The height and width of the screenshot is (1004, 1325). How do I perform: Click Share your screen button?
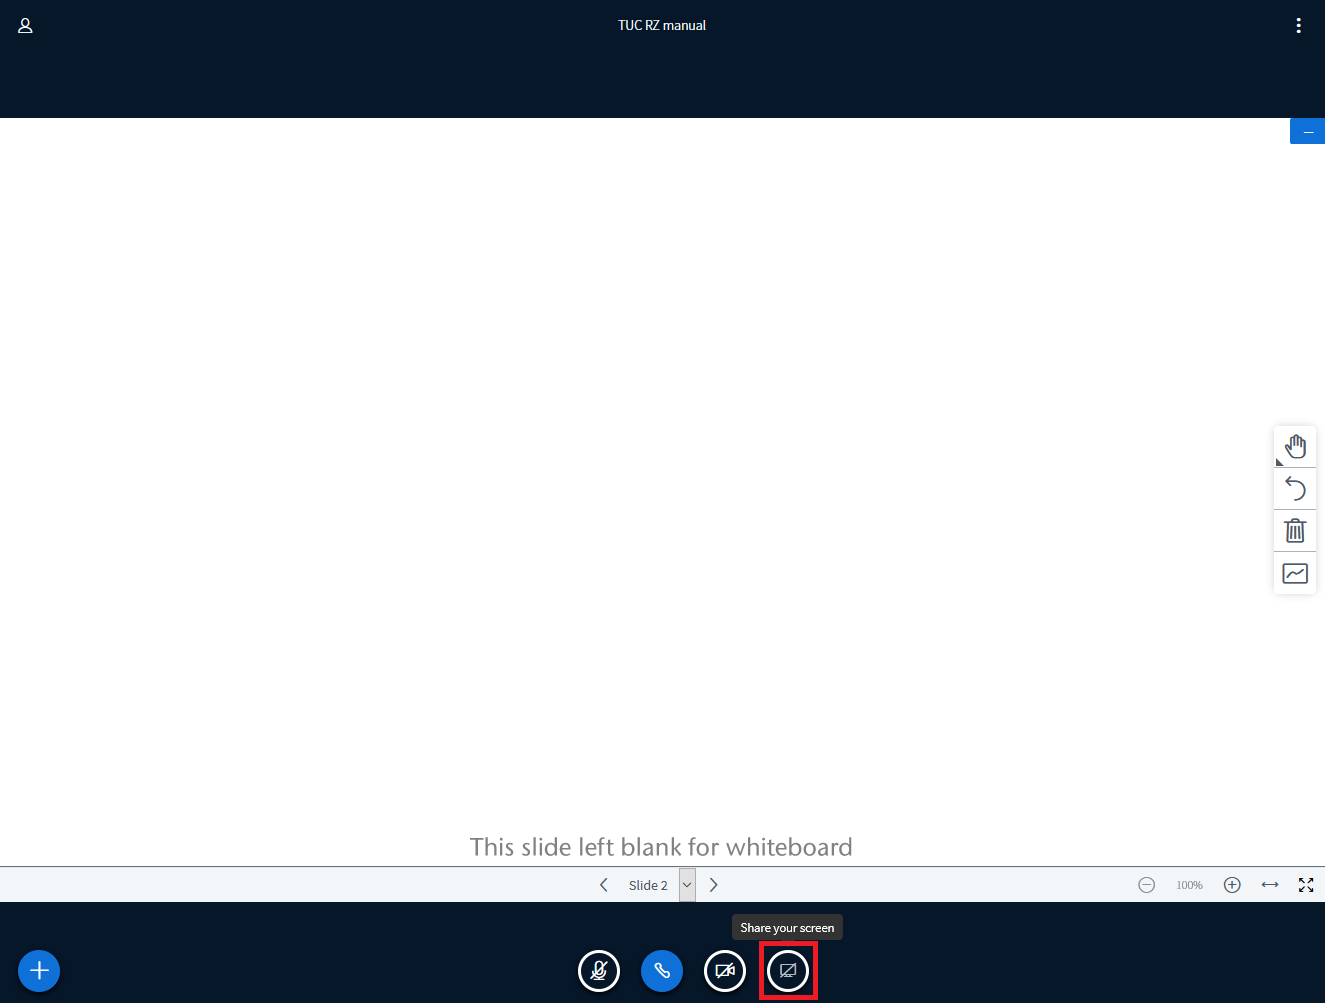(788, 970)
